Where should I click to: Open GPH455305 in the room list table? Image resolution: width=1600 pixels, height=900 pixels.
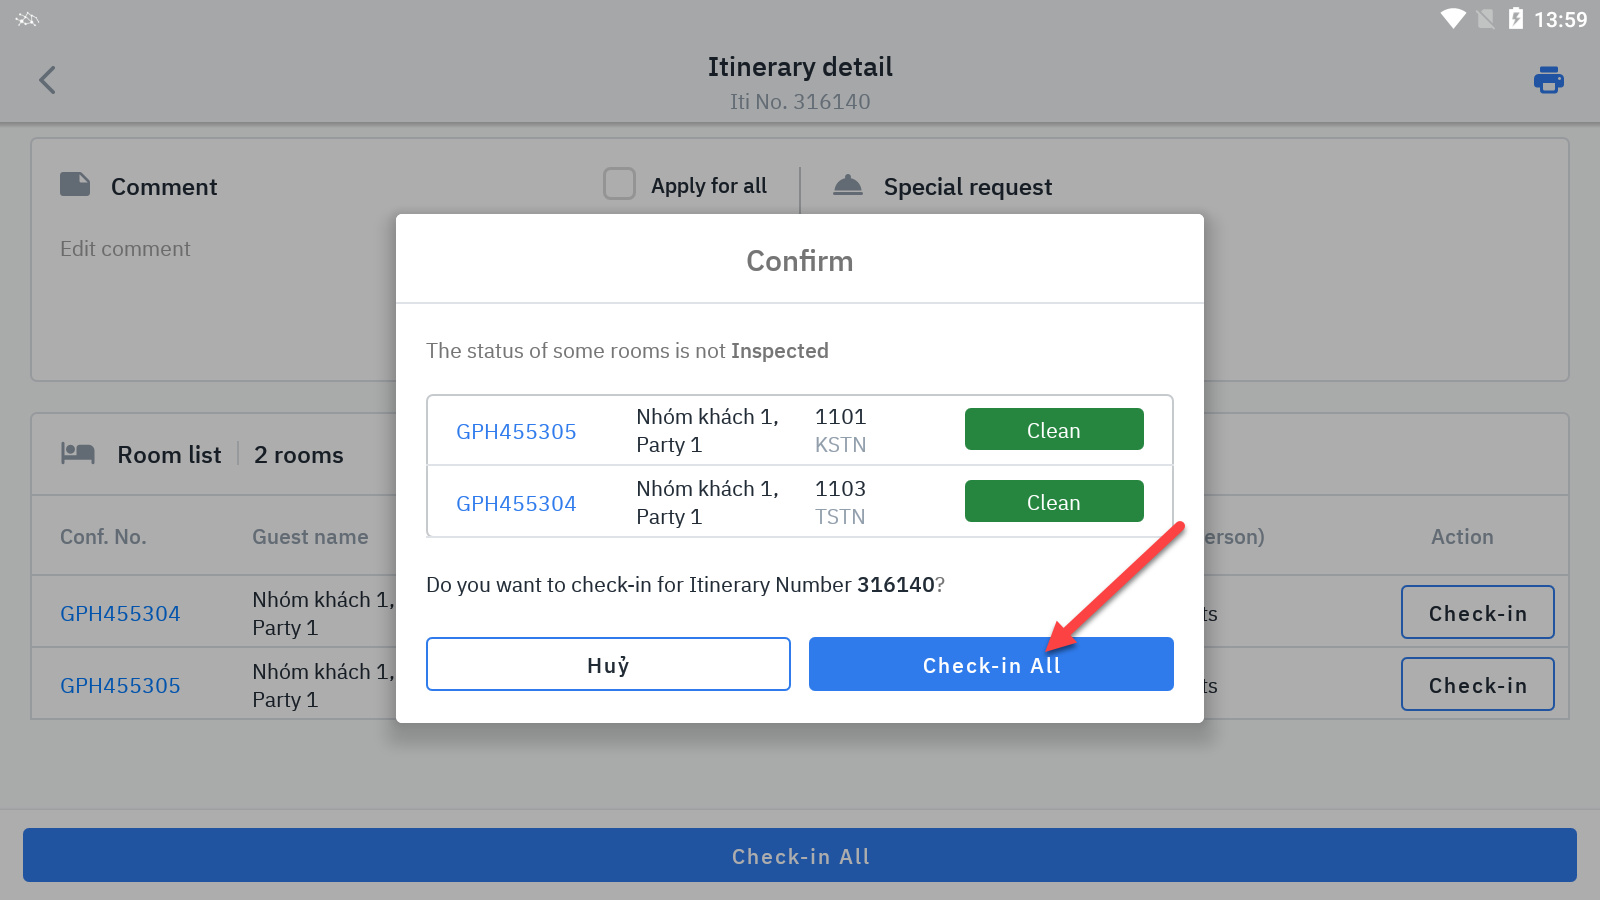120,686
